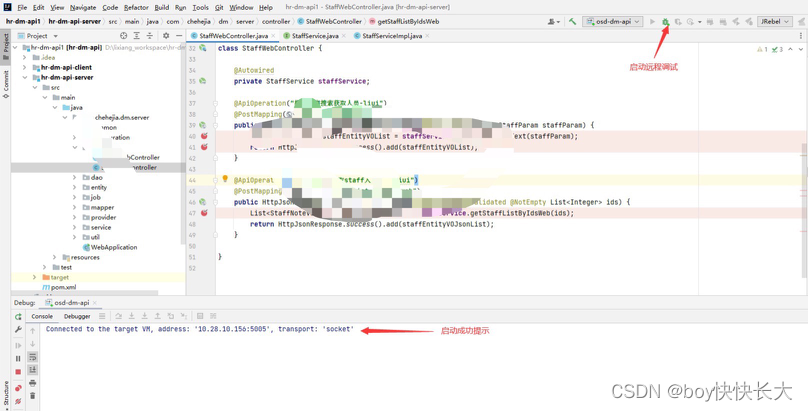Expand the target folder
Viewport: 808px width, 411px height.
click(x=35, y=277)
